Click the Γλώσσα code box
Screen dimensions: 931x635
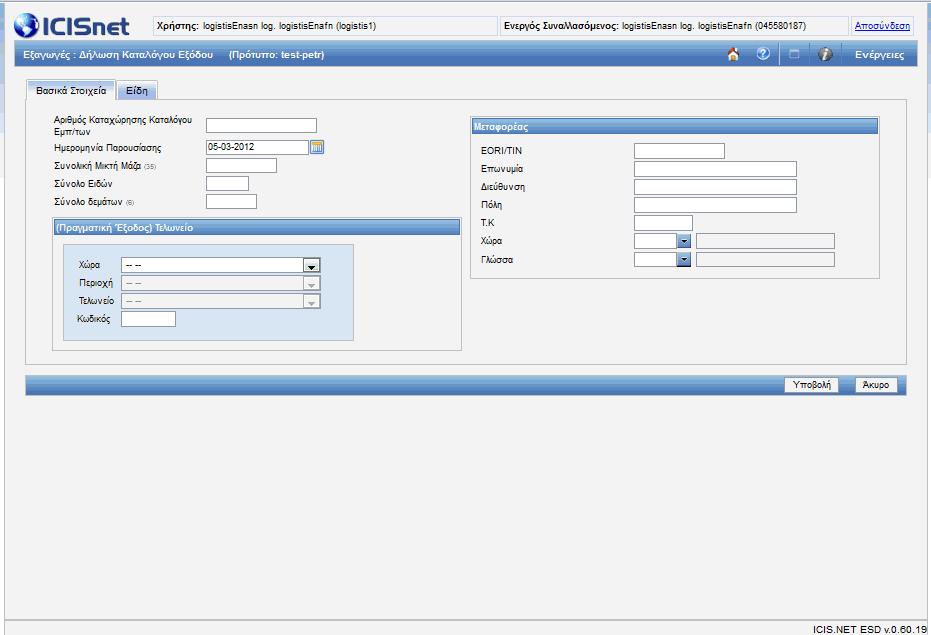pyautogui.click(x=656, y=260)
